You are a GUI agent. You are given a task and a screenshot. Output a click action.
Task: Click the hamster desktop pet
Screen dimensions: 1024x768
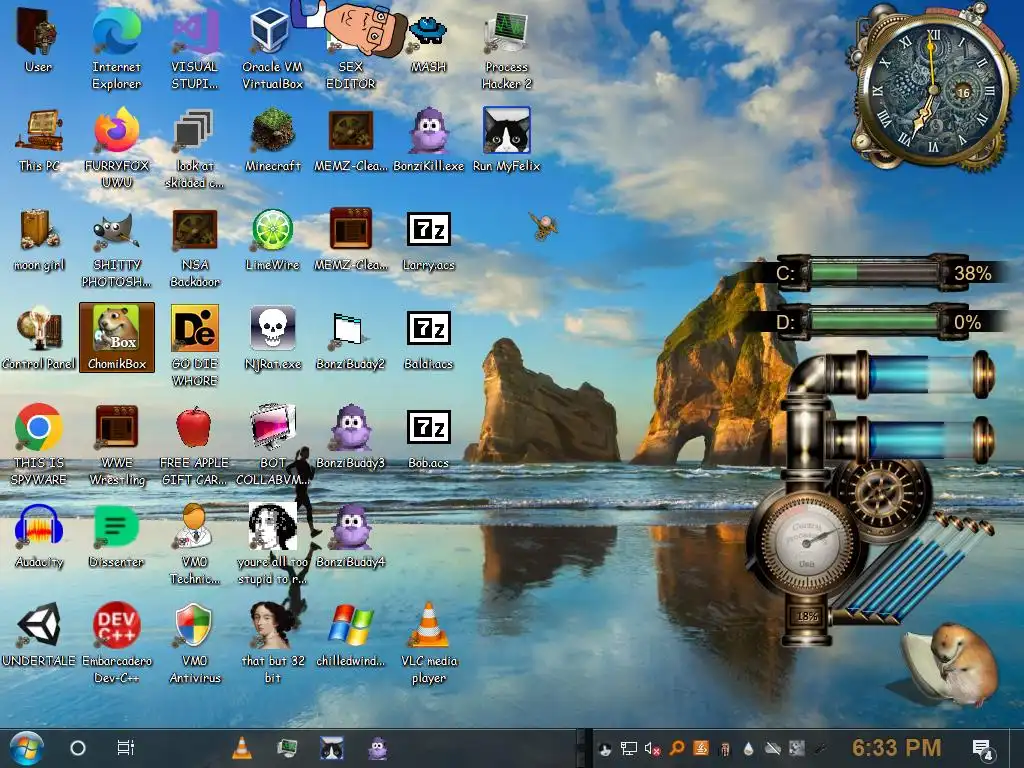(952, 665)
